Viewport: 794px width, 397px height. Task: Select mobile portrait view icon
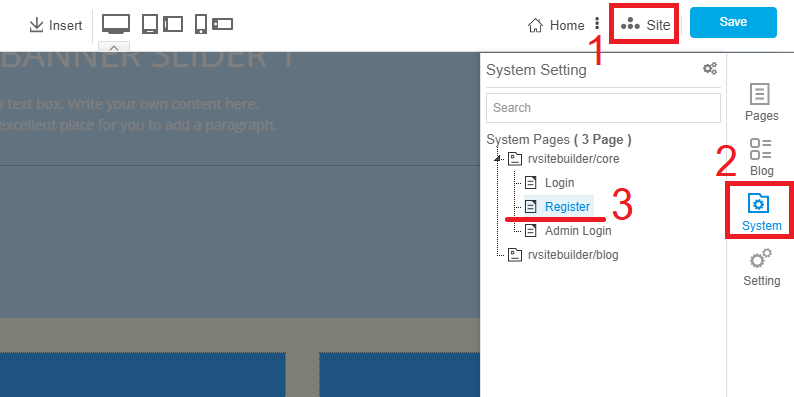pyautogui.click(x=201, y=24)
